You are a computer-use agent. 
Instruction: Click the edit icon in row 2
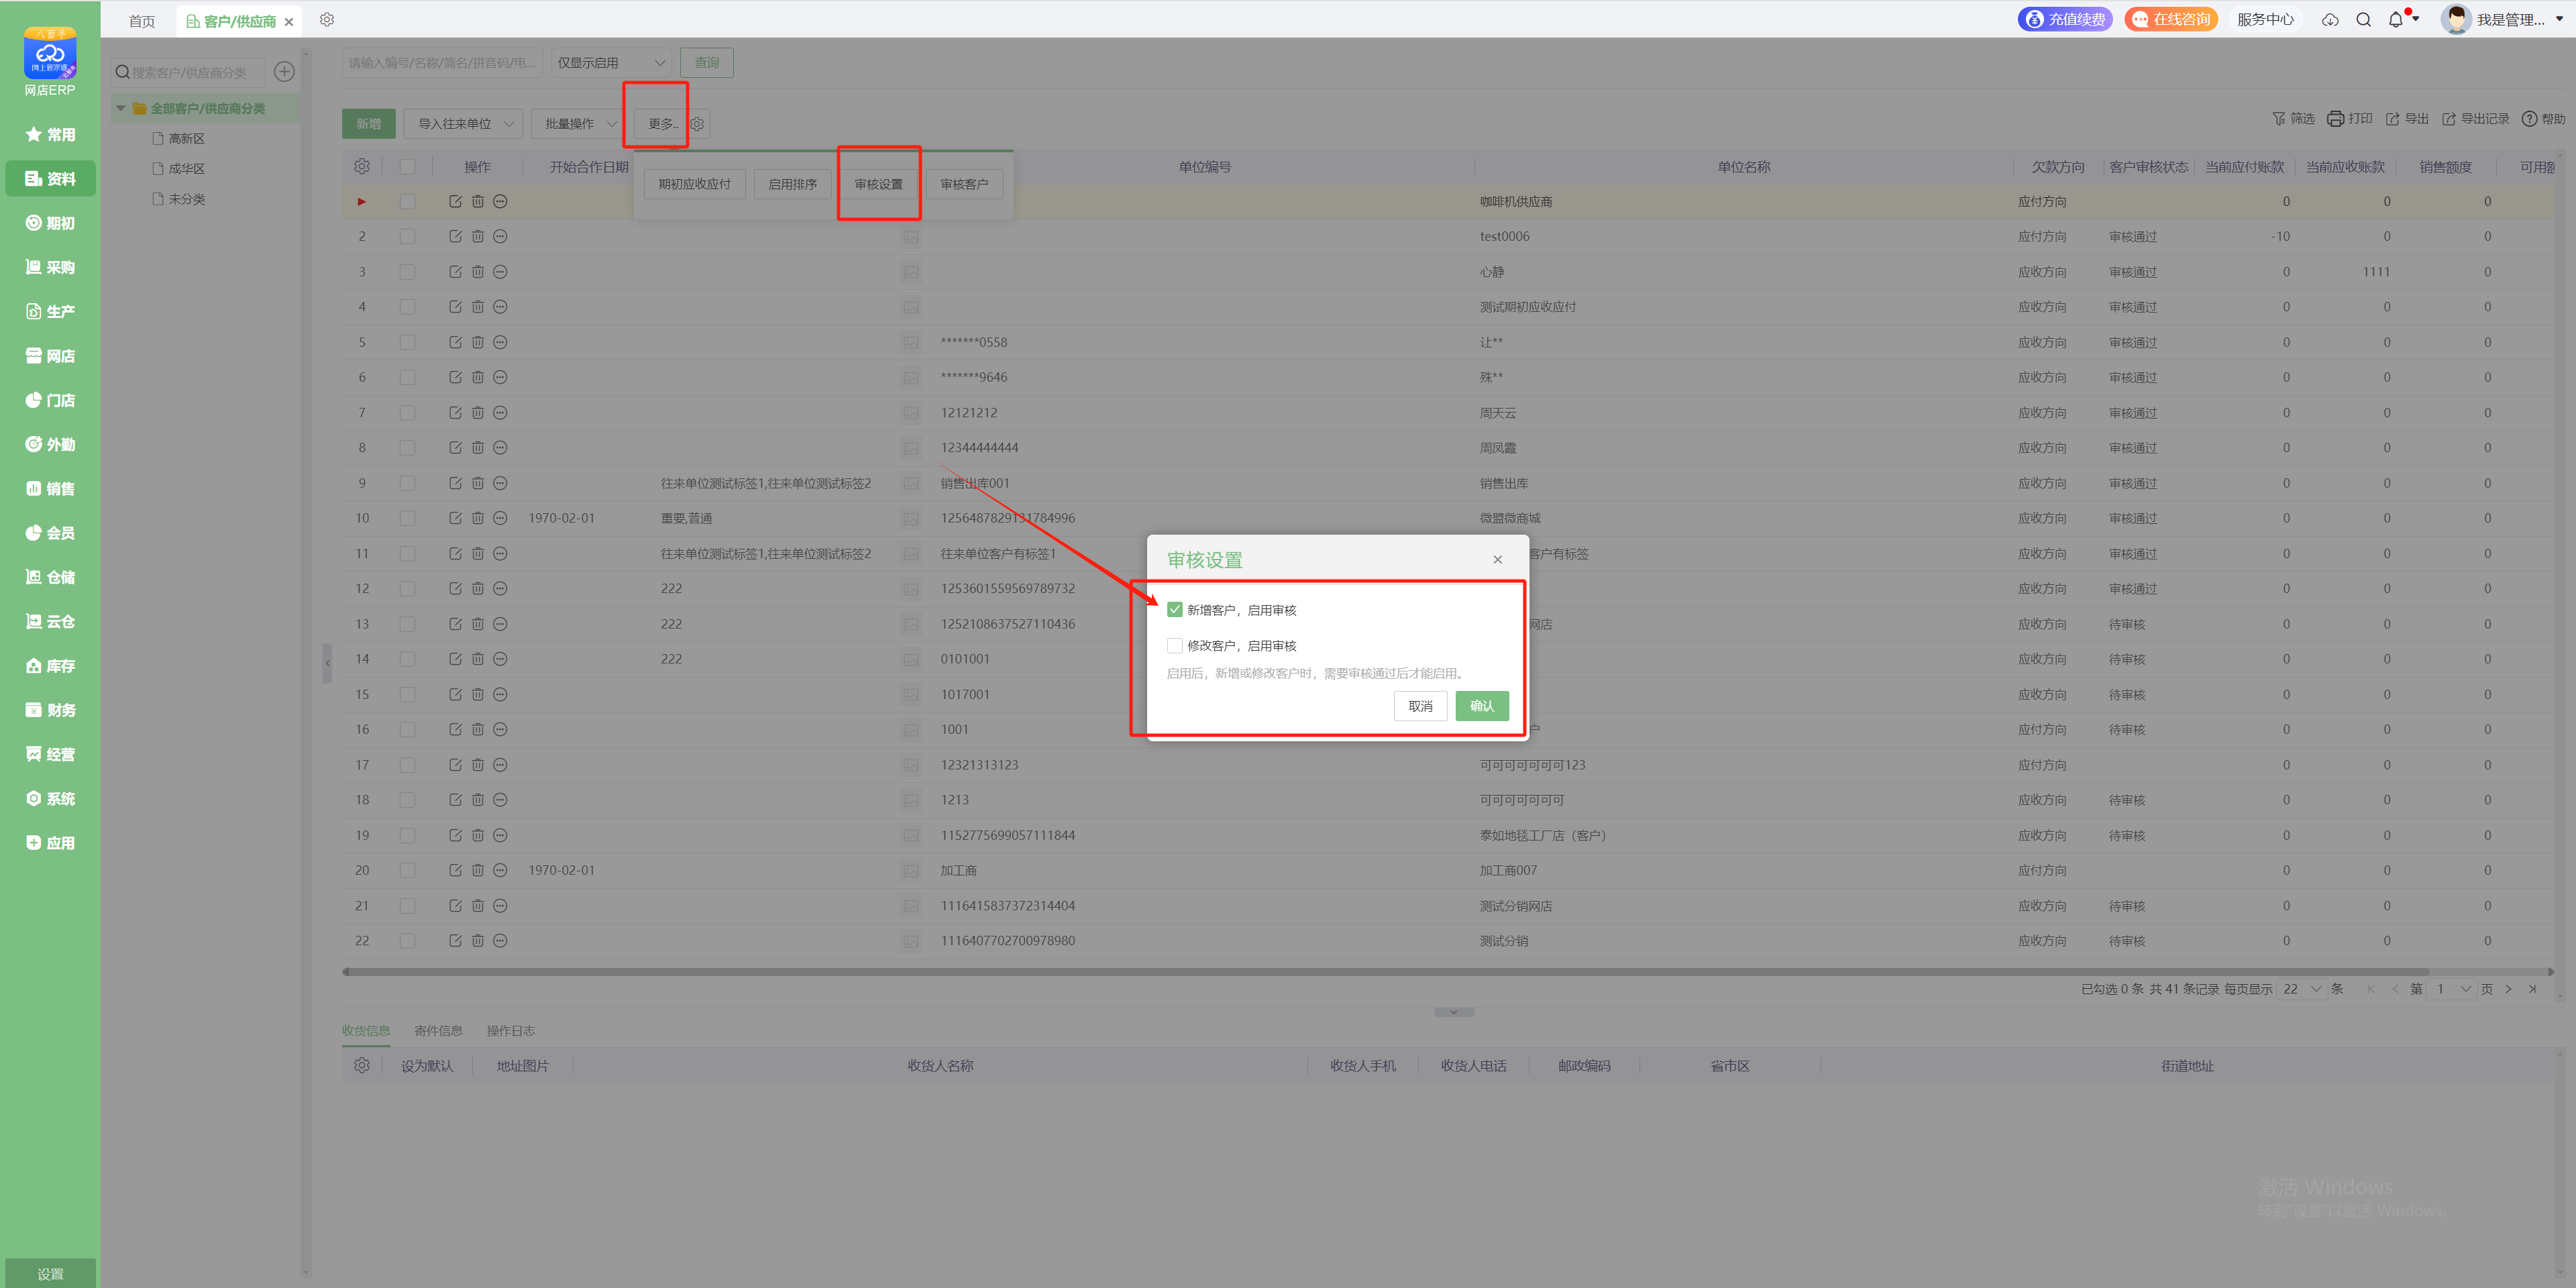click(x=455, y=236)
